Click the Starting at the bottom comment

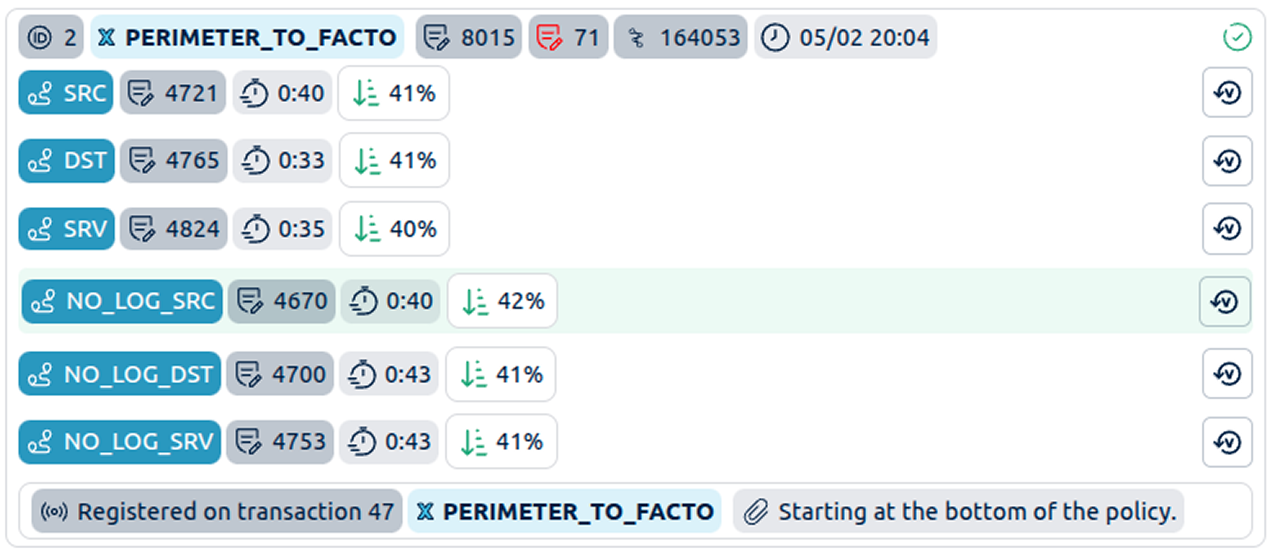958,512
